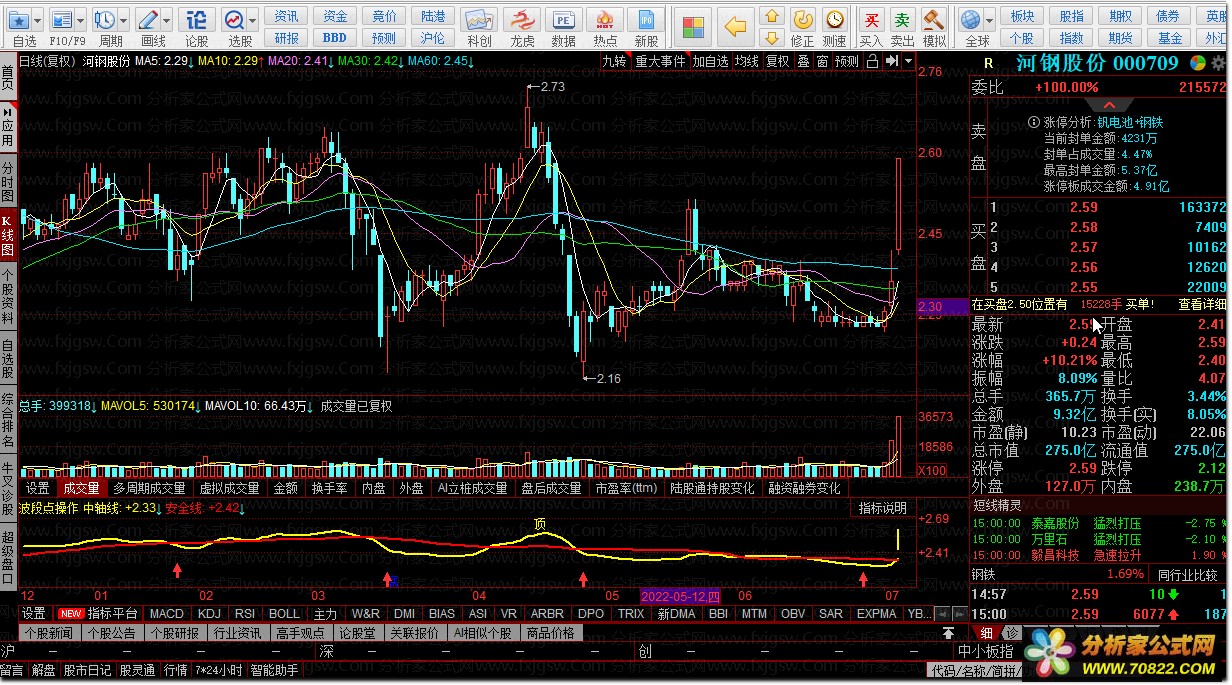Screen dimensions: 1232x685
Task: Open the 论股 discussion icon
Action: coord(197,19)
